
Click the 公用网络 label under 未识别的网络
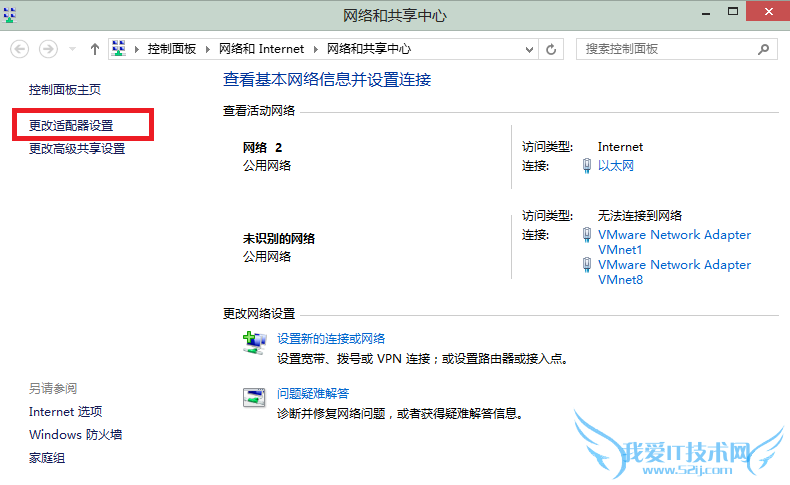pos(267,257)
